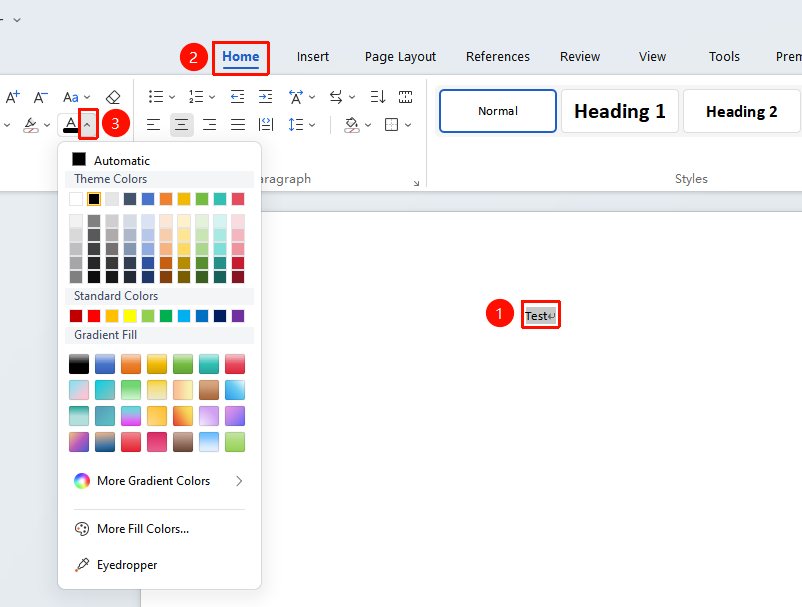Click the text highlight pen icon
The image size is (802, 607).
click(x=31, y=125)
